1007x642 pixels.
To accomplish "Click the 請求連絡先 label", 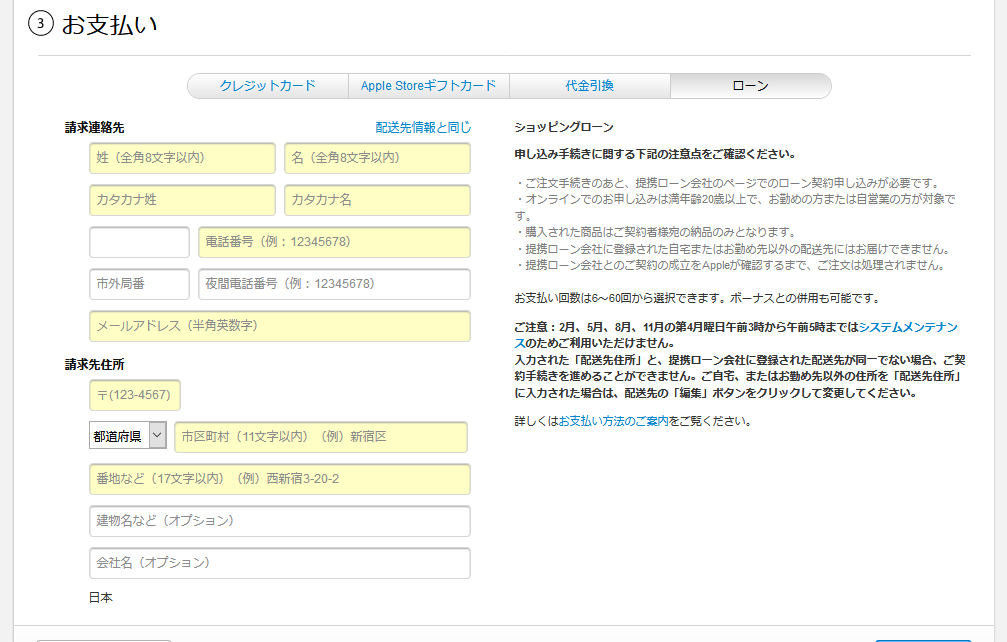I will (x=94, y=128).
